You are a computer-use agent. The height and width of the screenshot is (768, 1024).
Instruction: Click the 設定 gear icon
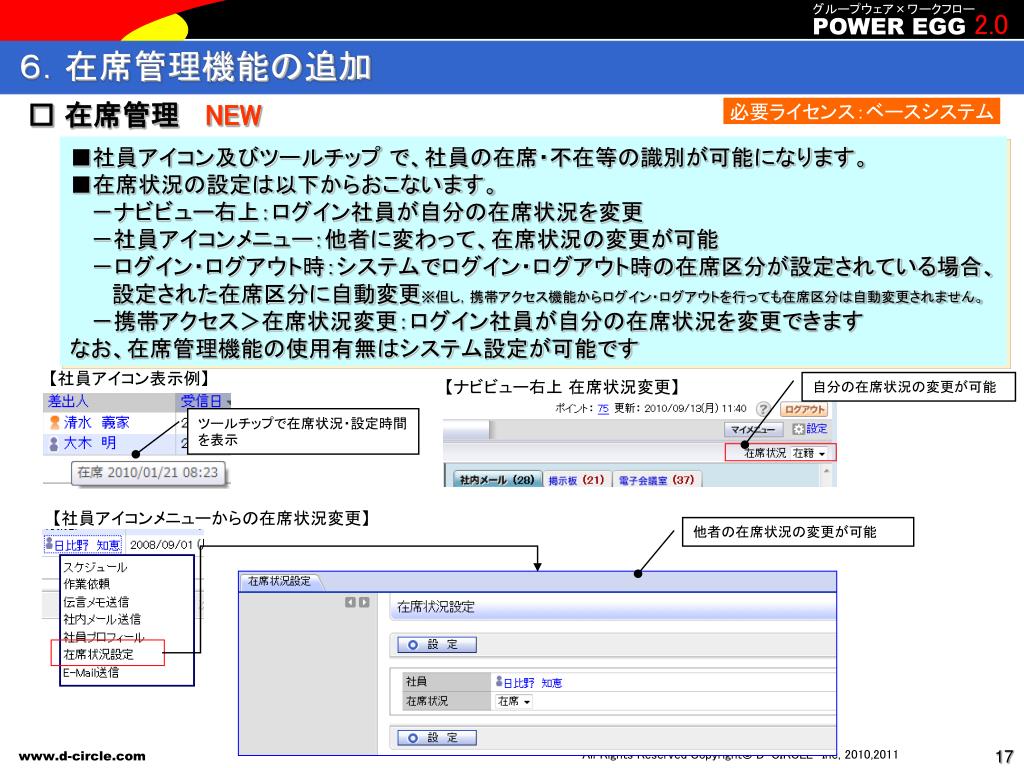point(797,429)
